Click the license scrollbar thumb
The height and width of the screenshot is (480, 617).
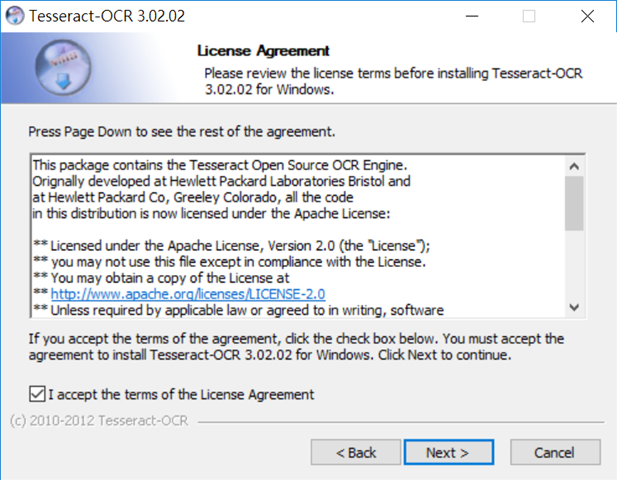[x=574, y=203]
